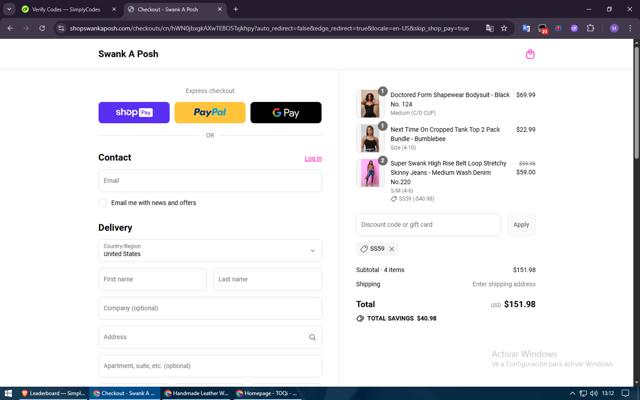Go forward using the browser forward arrow
The width and height of the screenshot is (640, 400).
pyautogui.click(x=26, y=28)
